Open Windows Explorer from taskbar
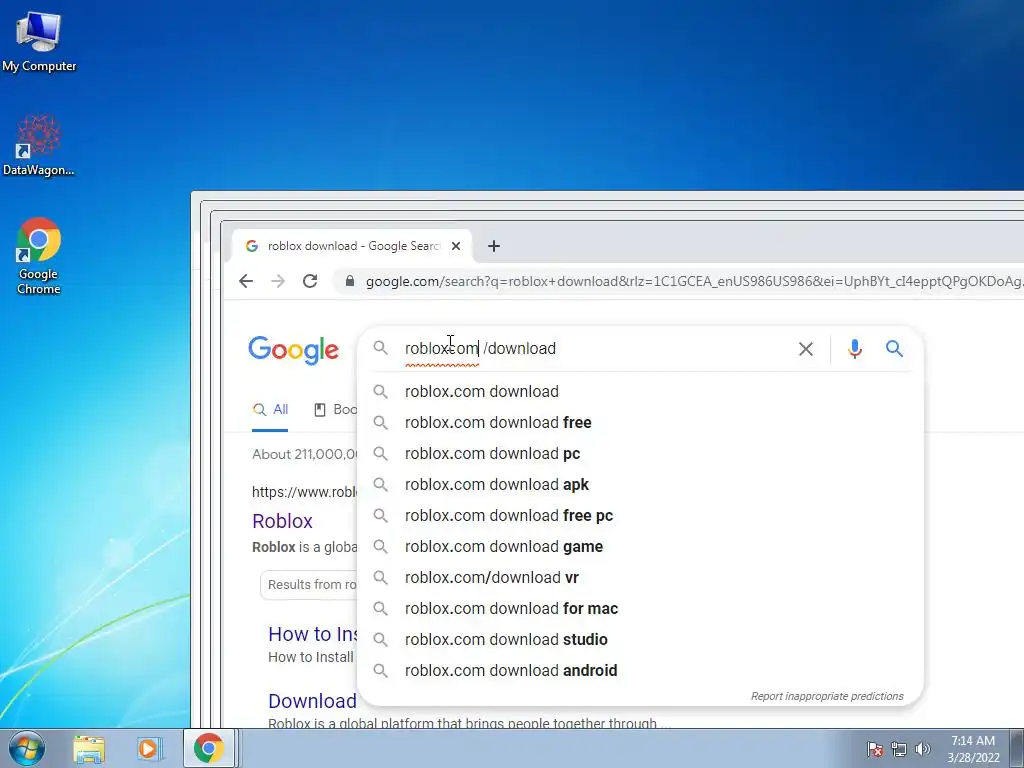This screenshot has width=1024, height=768. [x=89, y=749]
